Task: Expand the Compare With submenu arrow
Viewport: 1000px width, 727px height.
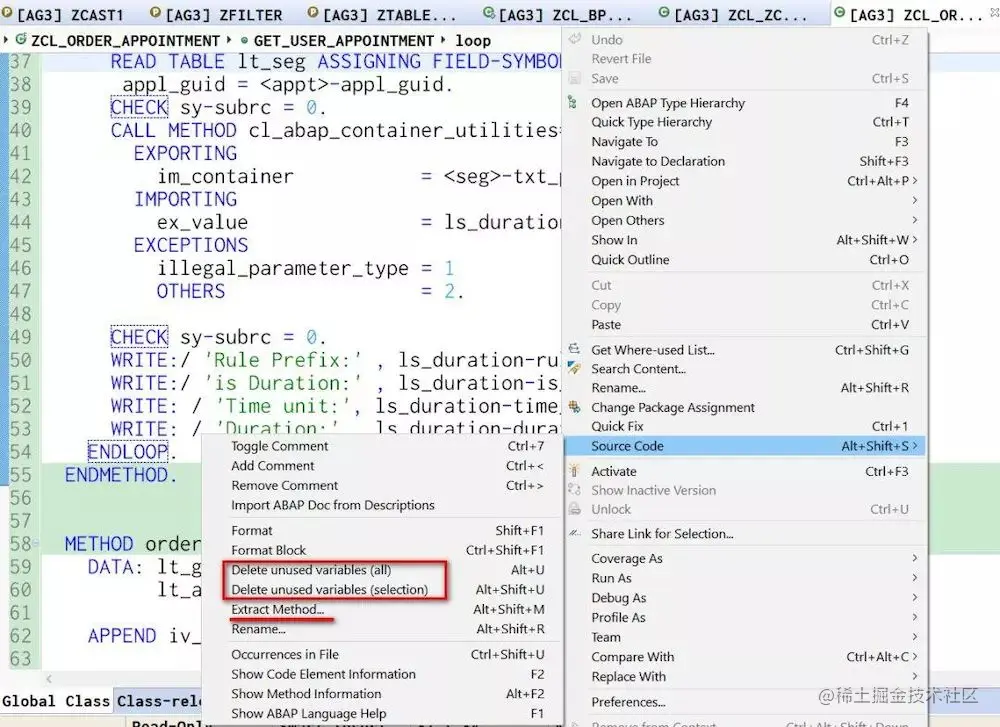Action: (x=915, y=656)
